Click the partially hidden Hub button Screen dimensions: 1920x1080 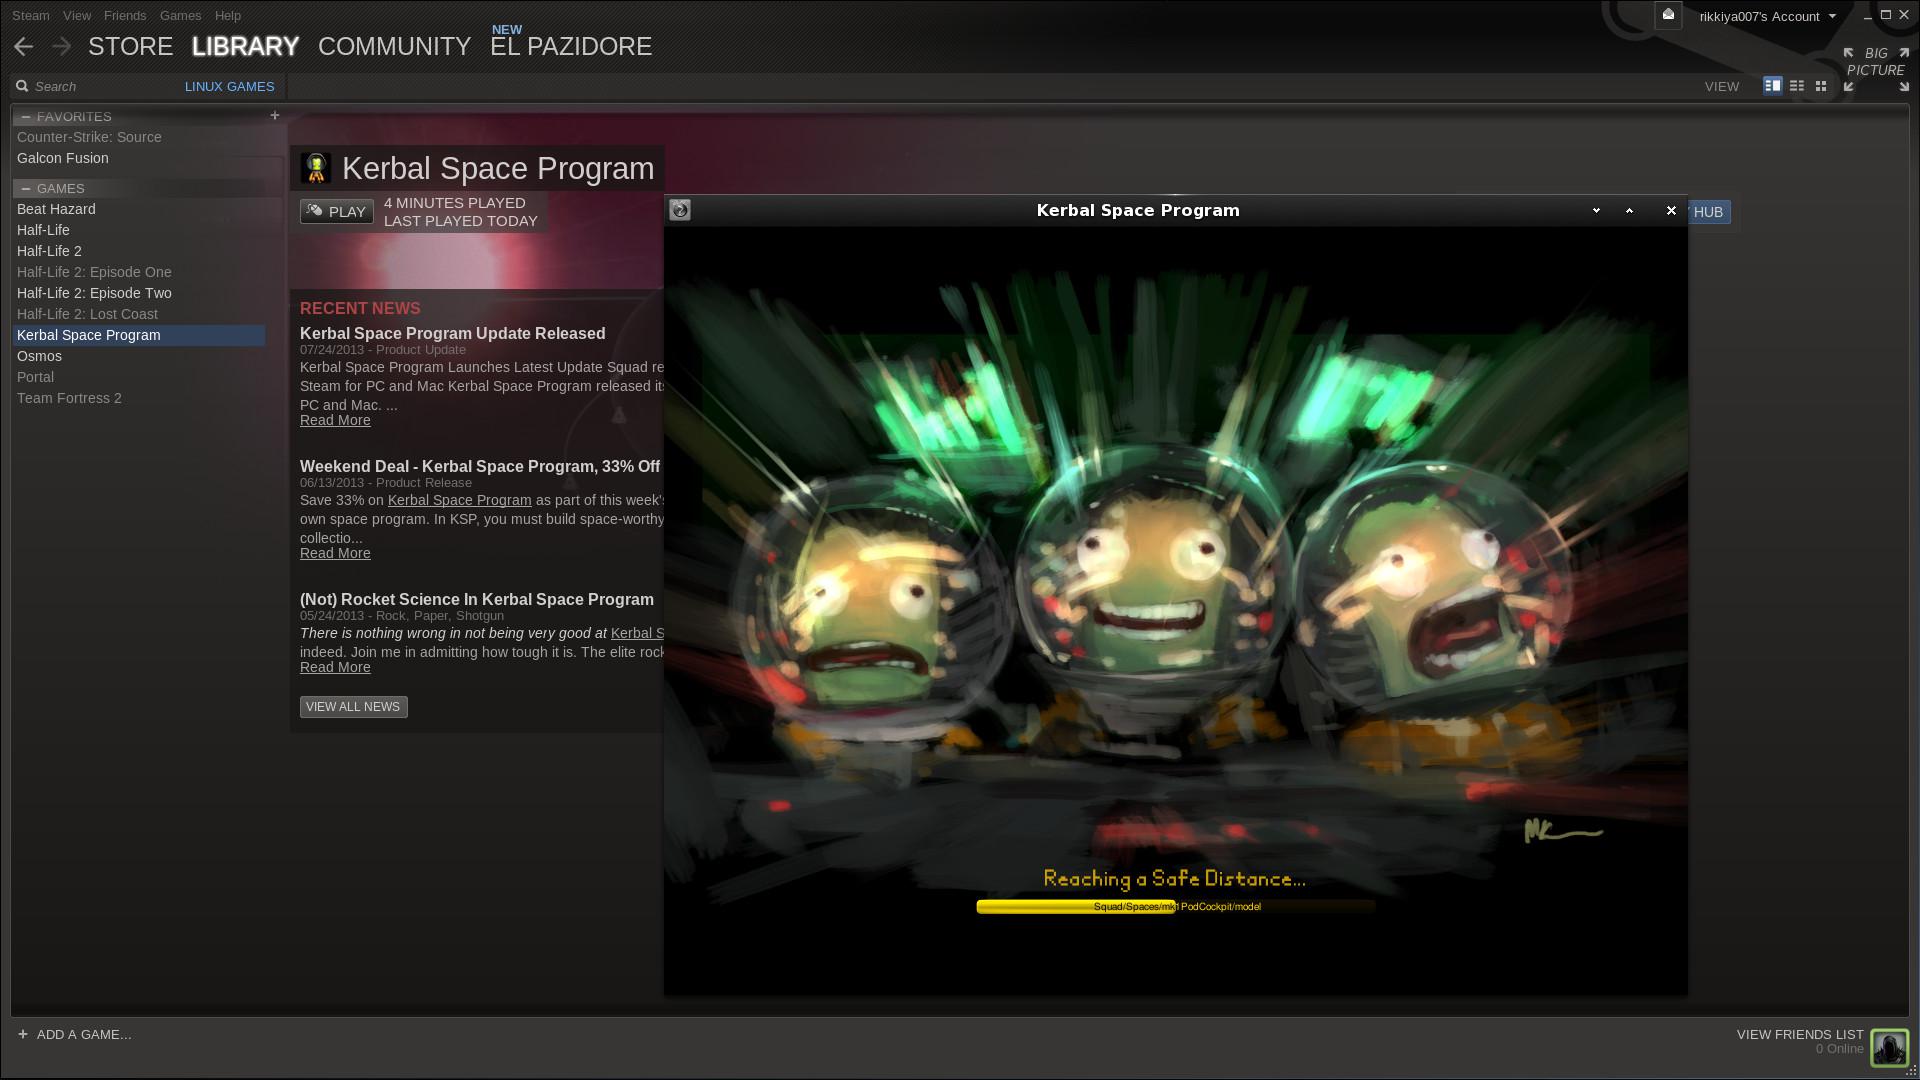point(1709,212)
